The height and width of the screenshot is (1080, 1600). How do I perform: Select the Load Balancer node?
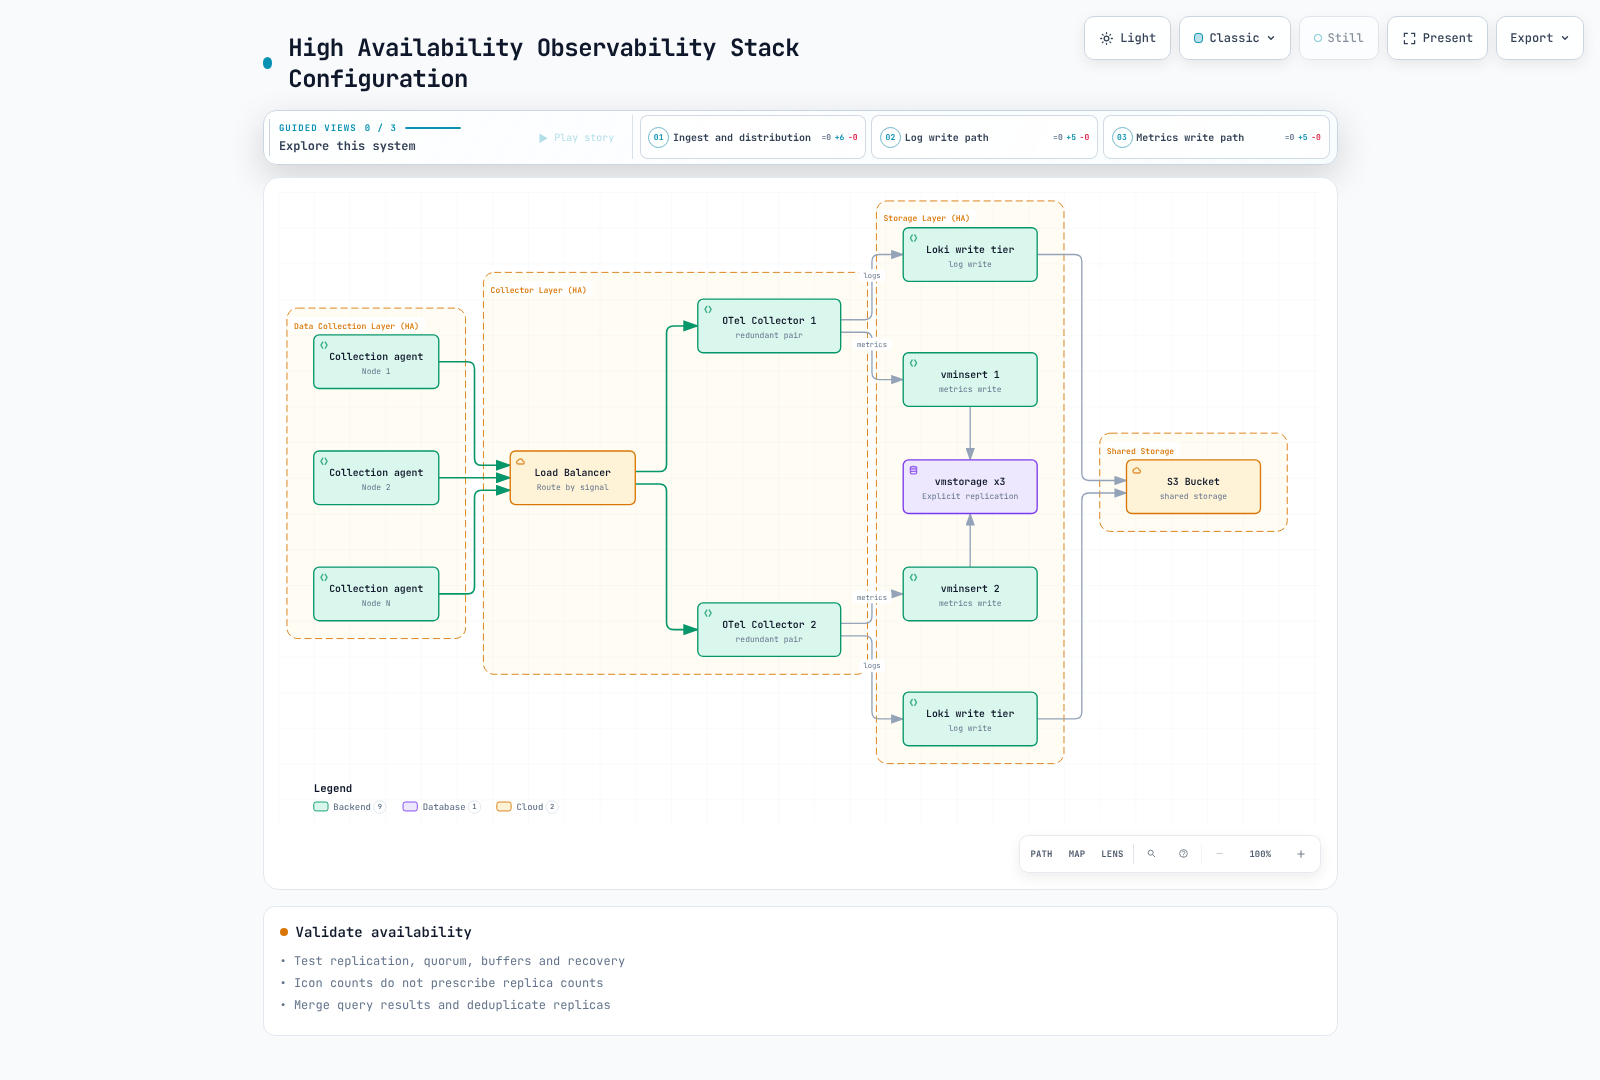coord(573,478)
